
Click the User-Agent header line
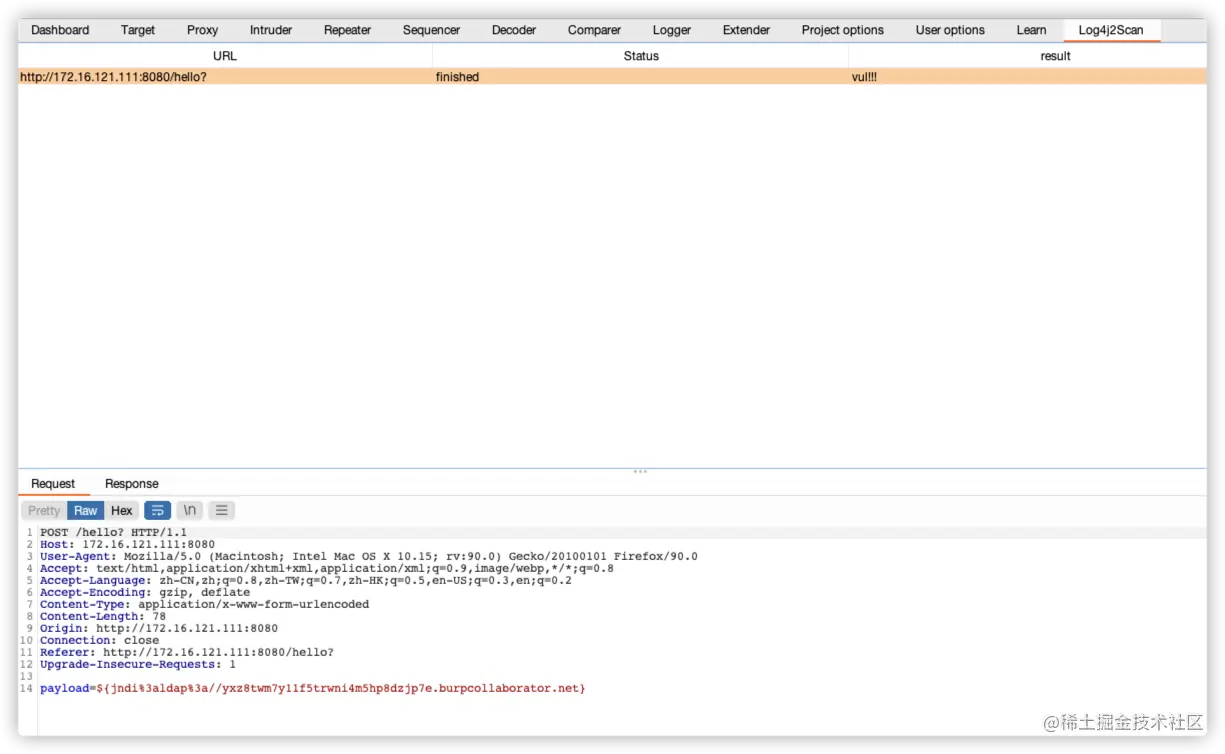(369, 556)
